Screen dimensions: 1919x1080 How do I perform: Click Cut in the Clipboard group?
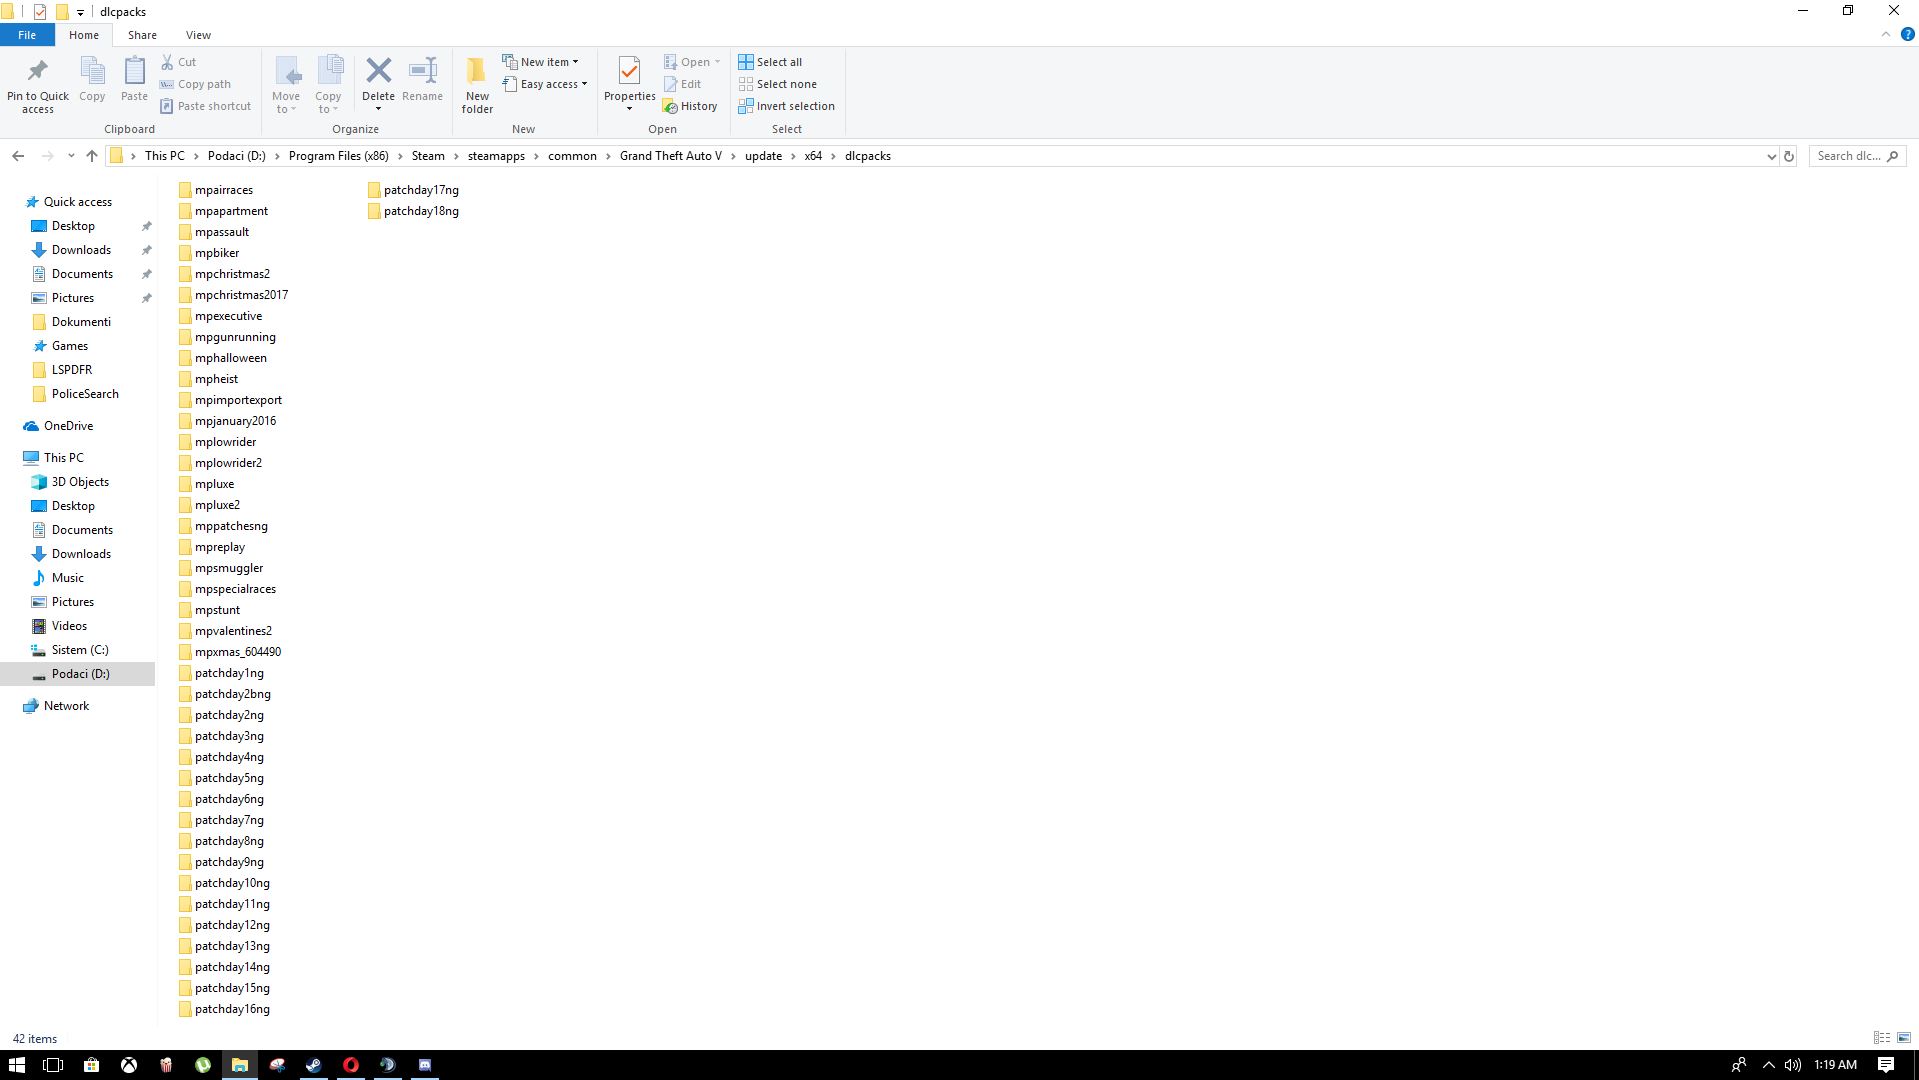[x=179, y=62]
